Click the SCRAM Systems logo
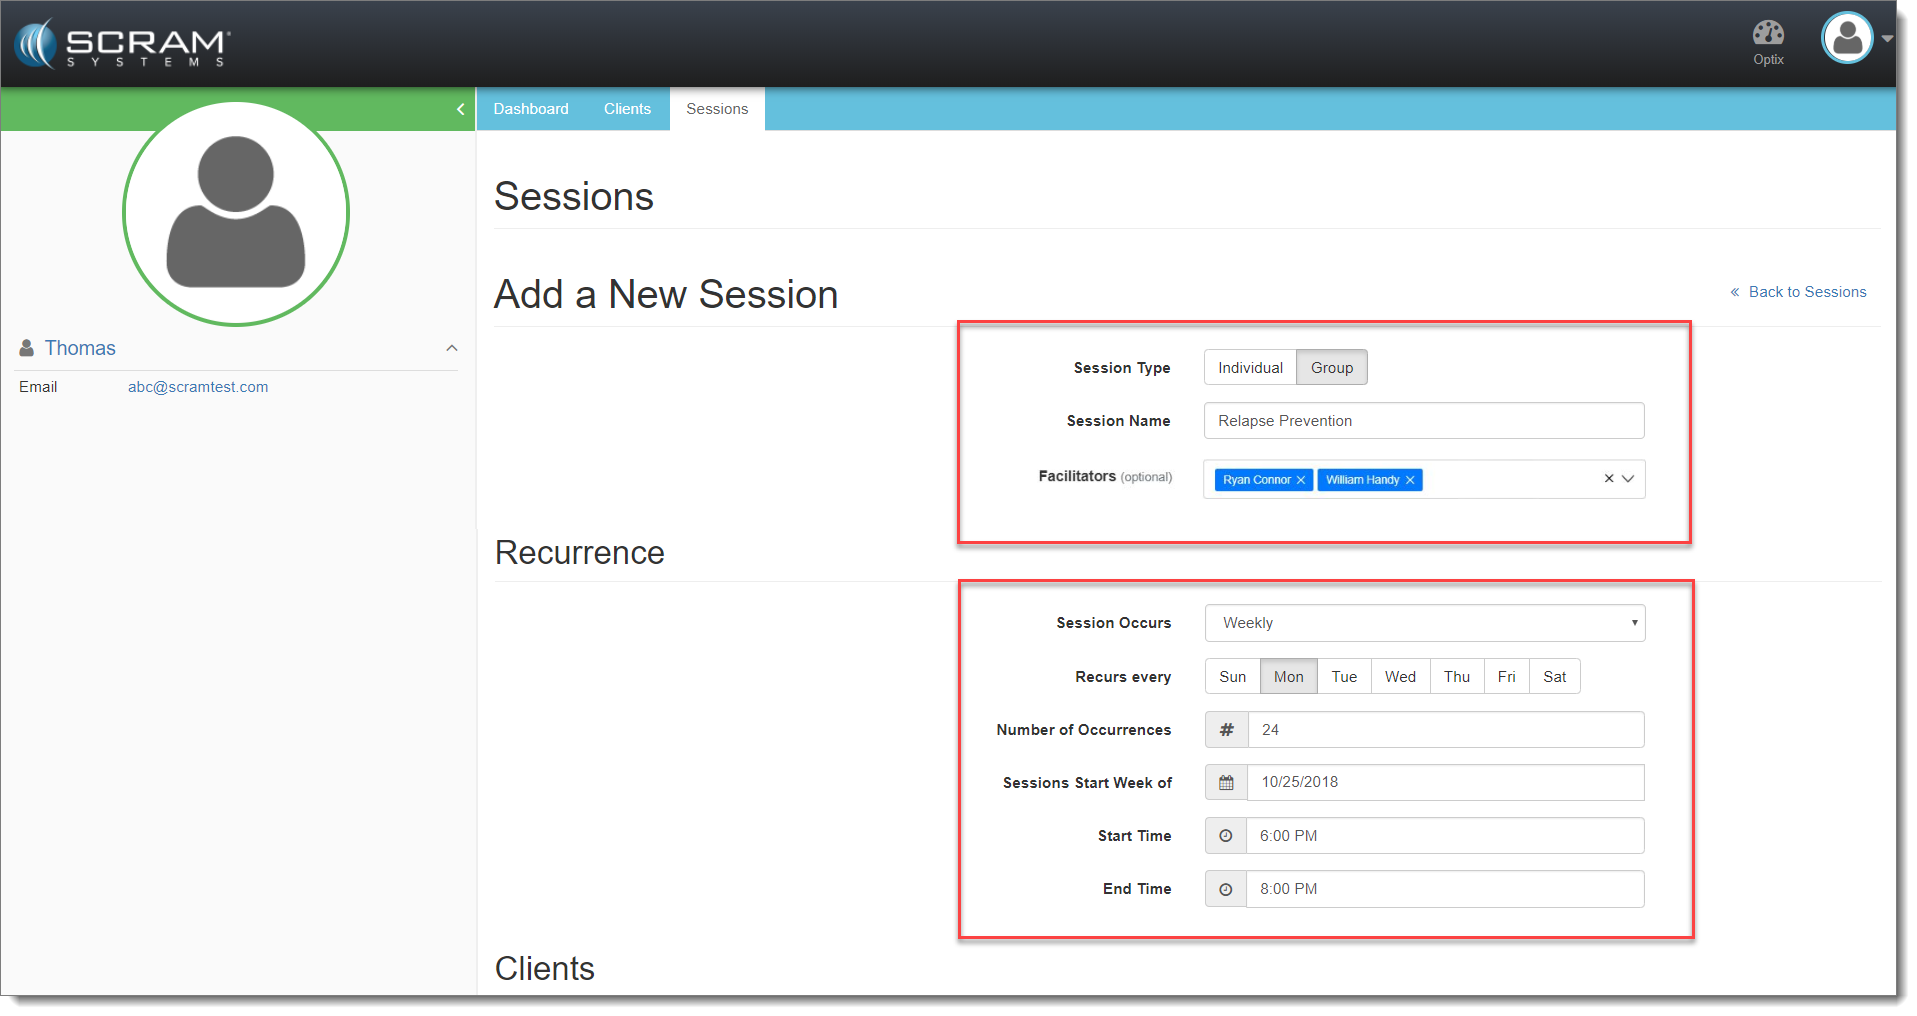The width and height of the screenshot is (1917, 1016). pyautogui.click(x=122, y=44)
